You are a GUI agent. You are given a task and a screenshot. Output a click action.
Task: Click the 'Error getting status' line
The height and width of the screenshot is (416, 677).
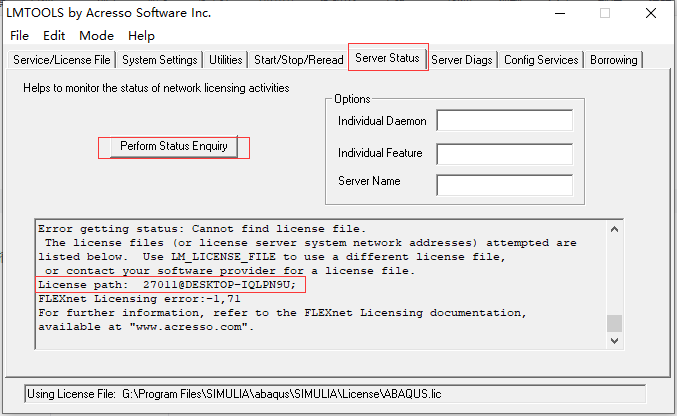point(202,229)
